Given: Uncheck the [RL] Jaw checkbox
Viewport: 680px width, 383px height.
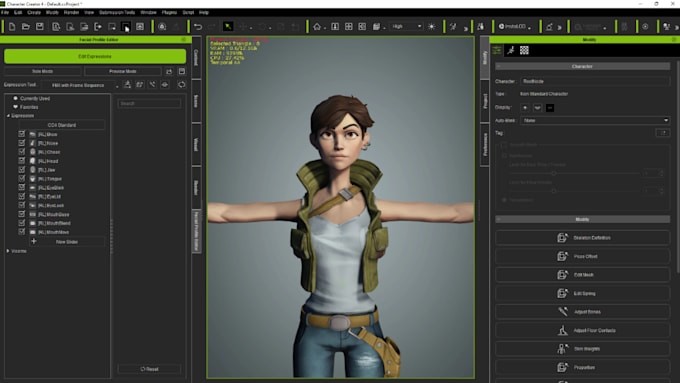Looking at the screenshot, I should (22, 170).
